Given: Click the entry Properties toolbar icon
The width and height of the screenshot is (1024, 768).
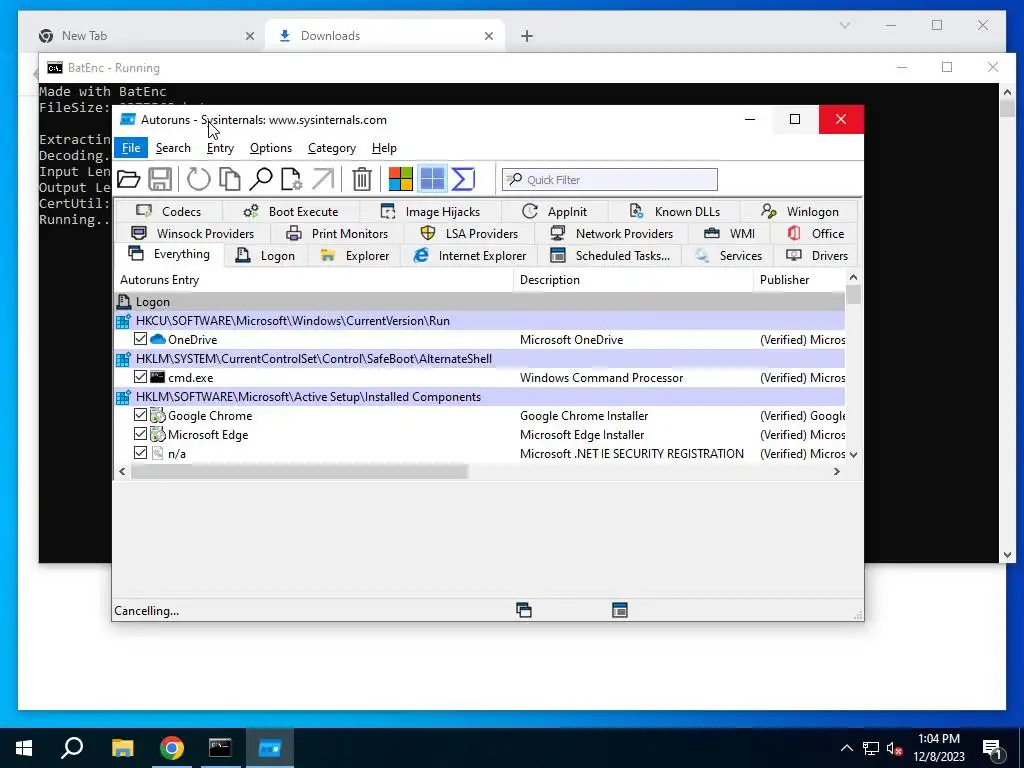Looking at the screenshot, I should [291, 179].
